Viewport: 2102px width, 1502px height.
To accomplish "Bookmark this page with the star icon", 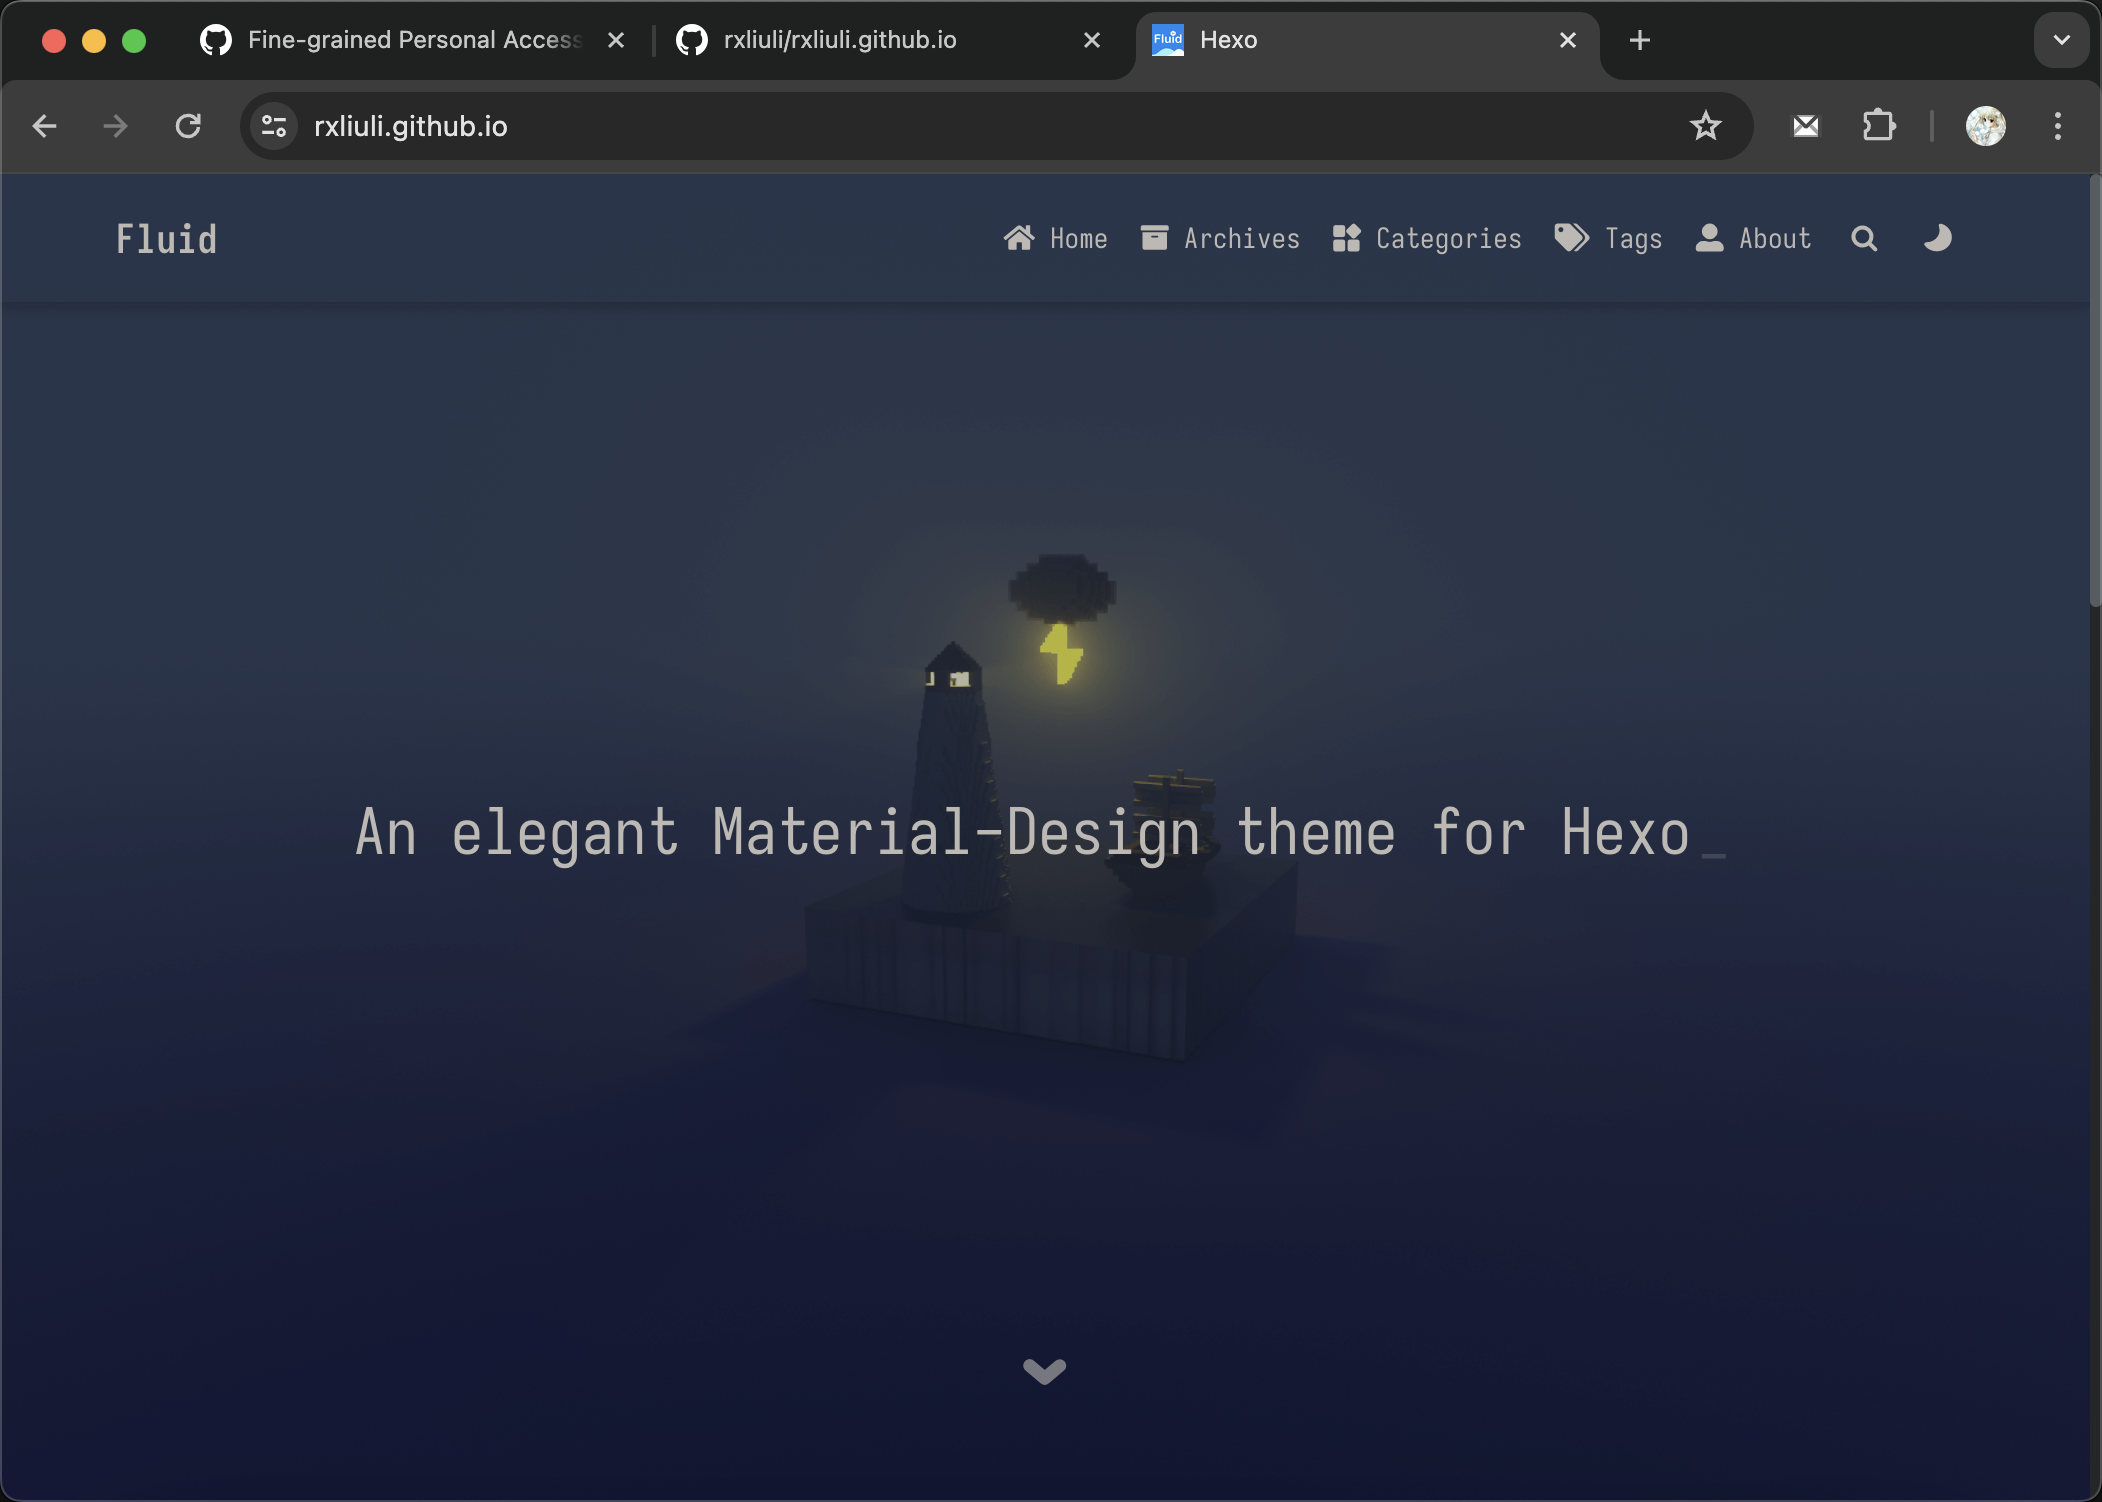I will point(1705,126).
